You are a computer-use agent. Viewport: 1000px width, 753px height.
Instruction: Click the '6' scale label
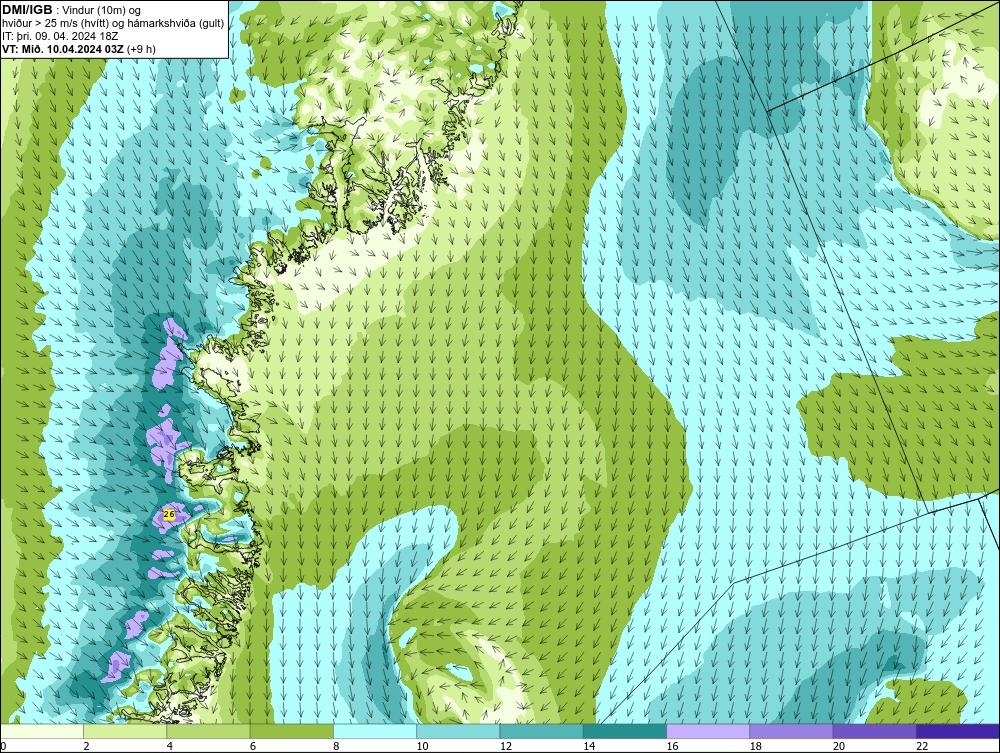(x=253, y=747)
